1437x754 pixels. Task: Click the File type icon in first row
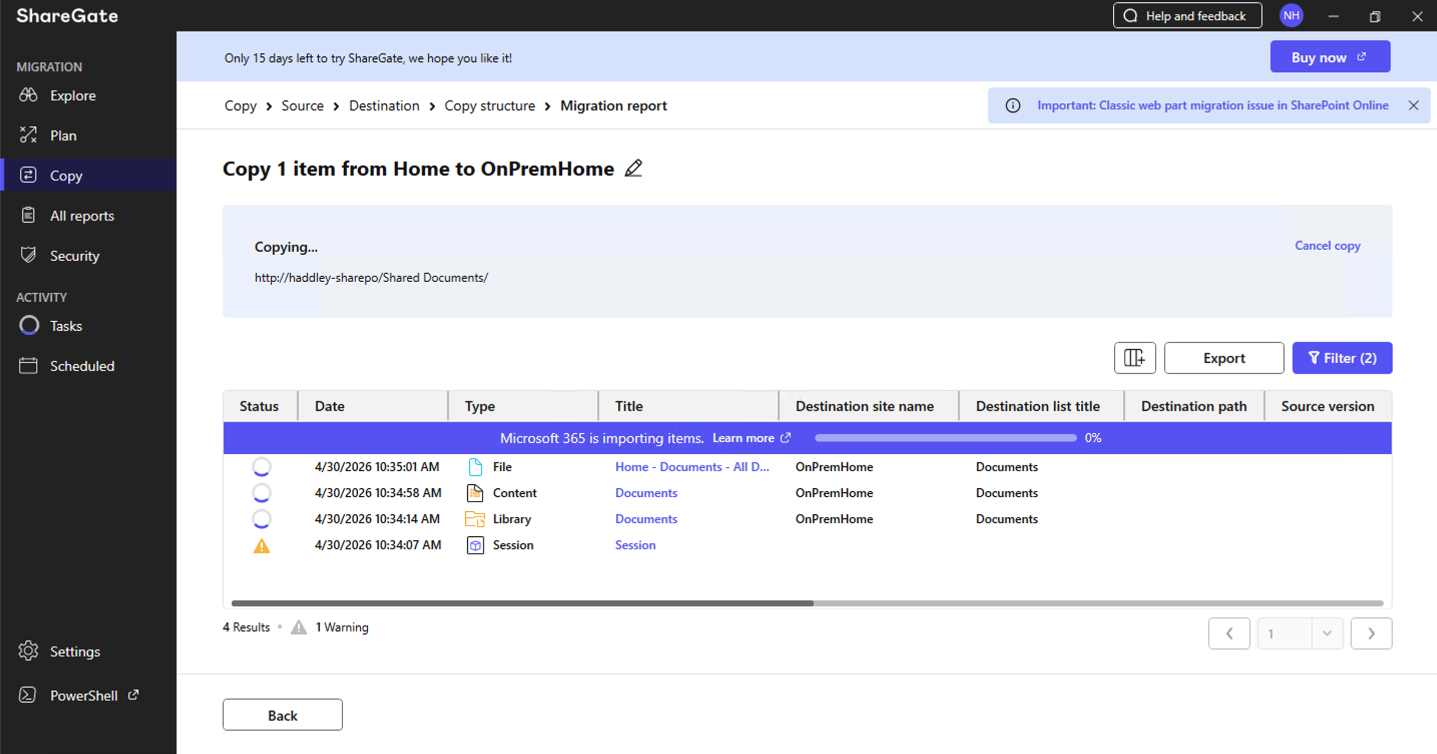[x=475, y=467]
